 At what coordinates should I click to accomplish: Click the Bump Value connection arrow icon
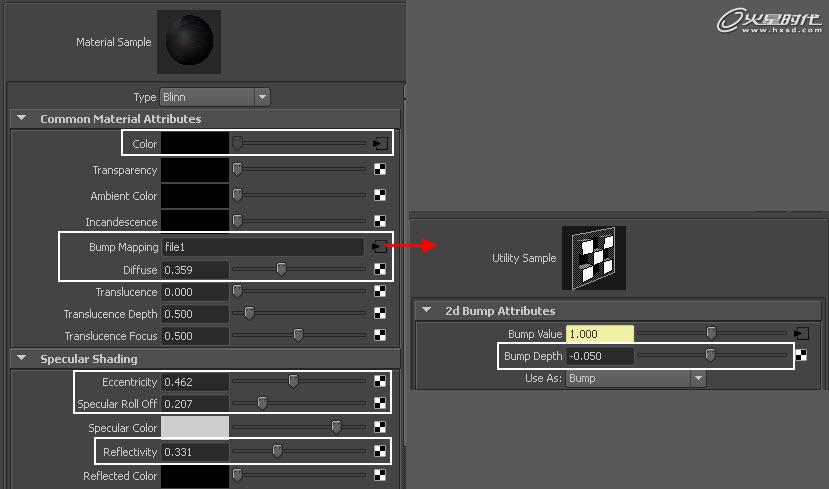(802, 334)
